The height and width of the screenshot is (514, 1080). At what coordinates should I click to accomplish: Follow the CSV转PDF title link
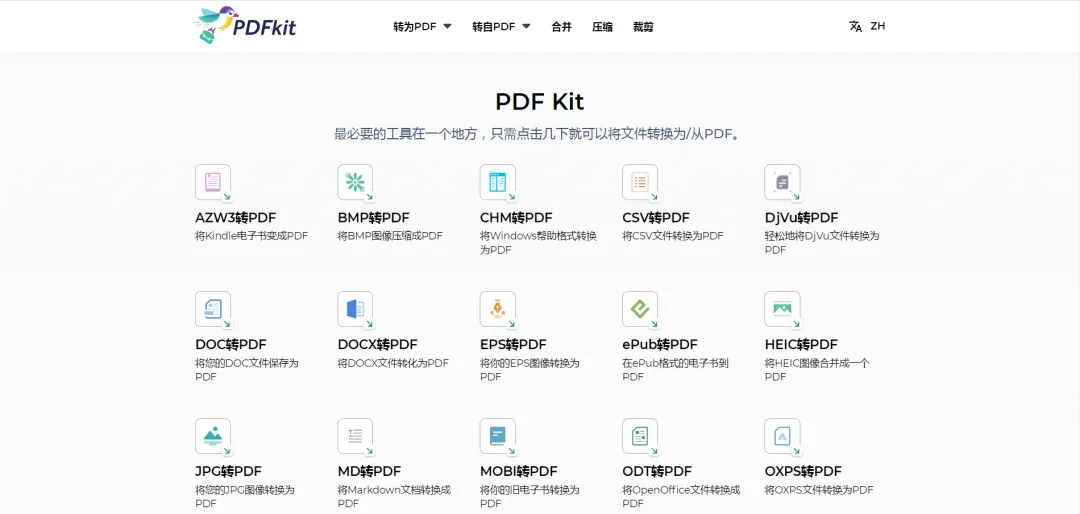click(x=656, y=218)
